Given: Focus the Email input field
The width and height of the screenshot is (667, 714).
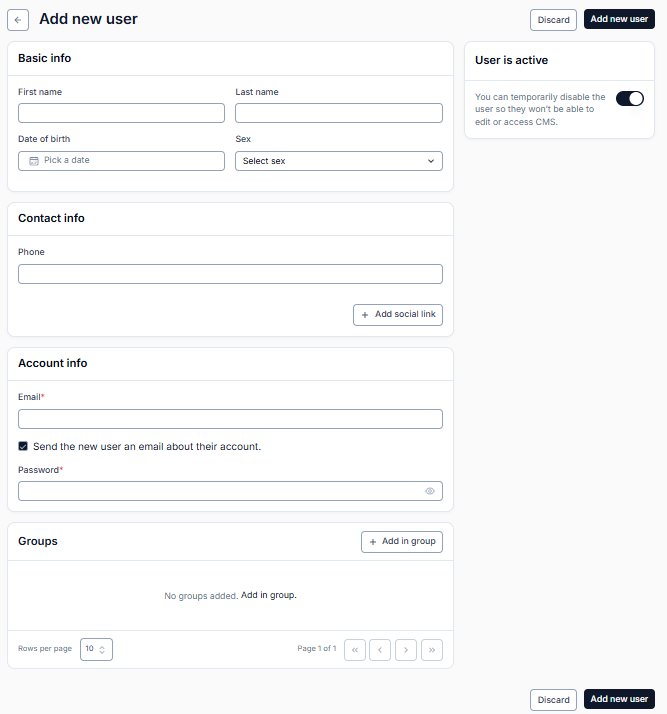Looking at the screenshot, I should coord(230,419).
